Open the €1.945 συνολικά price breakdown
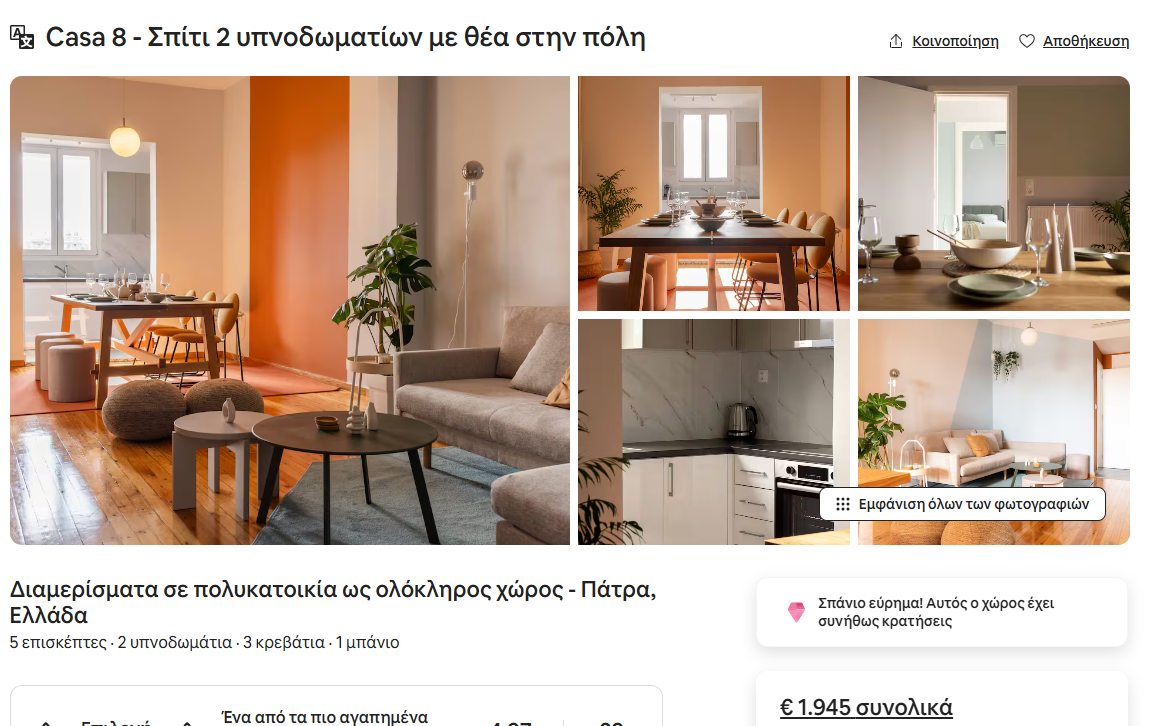 [x=866, y=708]
